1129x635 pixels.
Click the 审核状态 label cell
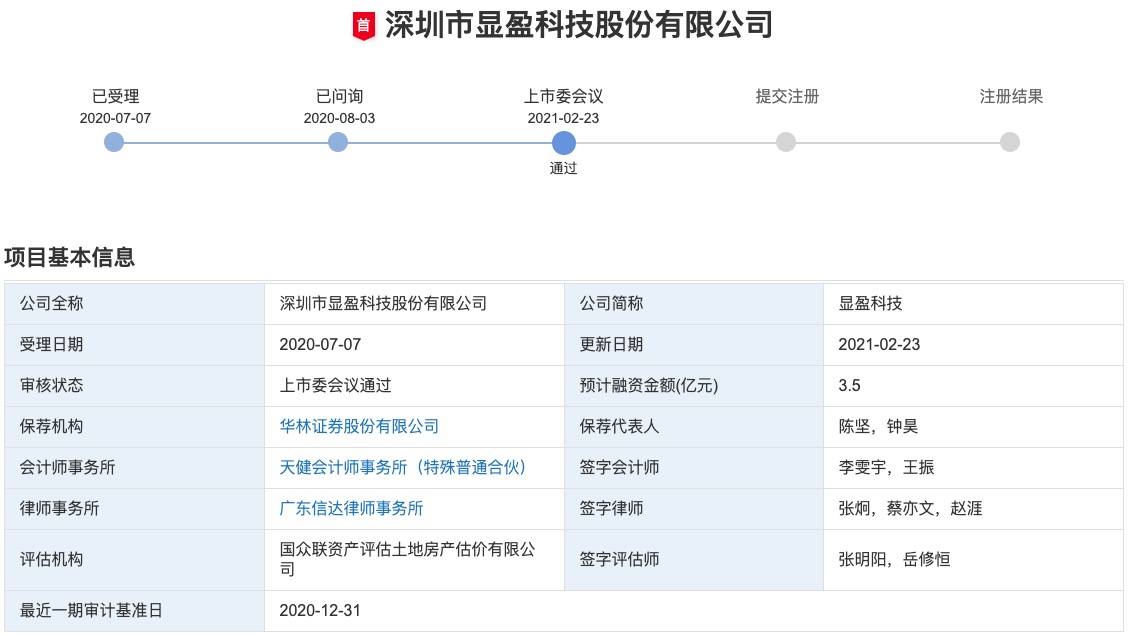click(x=135, y=385)
